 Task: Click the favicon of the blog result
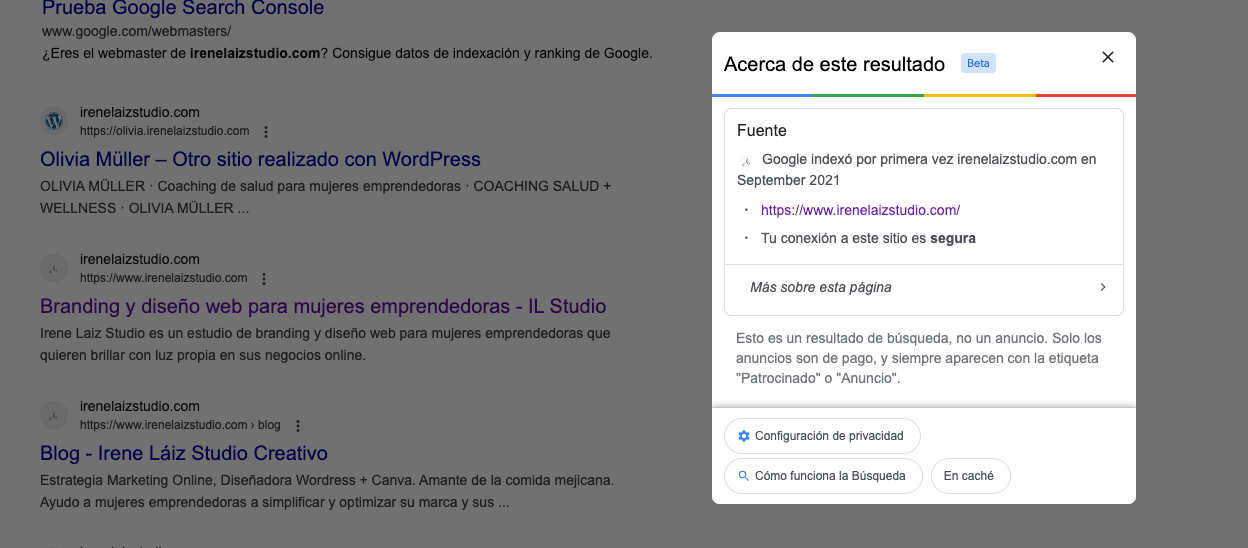[x=54, y=415]
